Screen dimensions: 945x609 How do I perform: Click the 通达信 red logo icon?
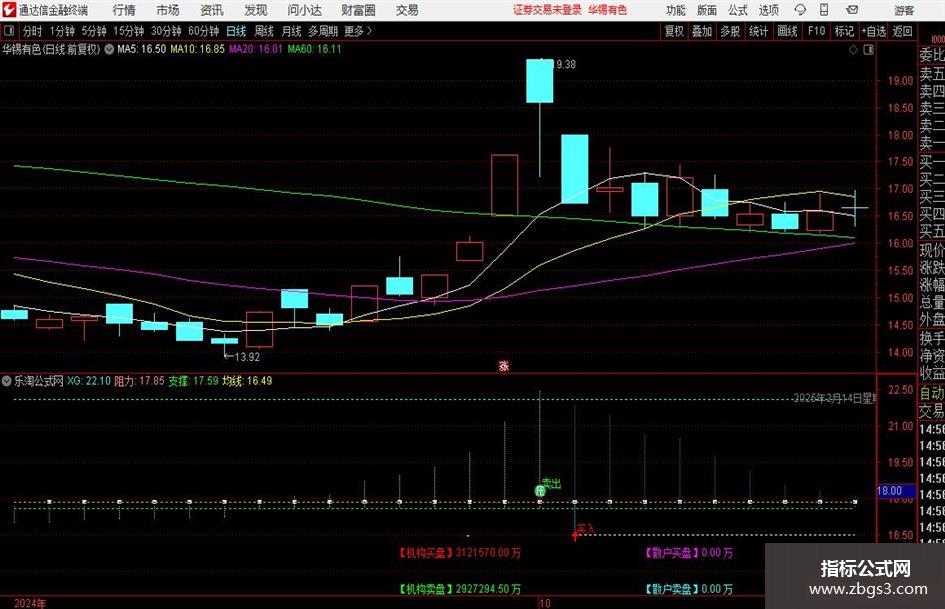pyautogui.click(x=9, y=10)
